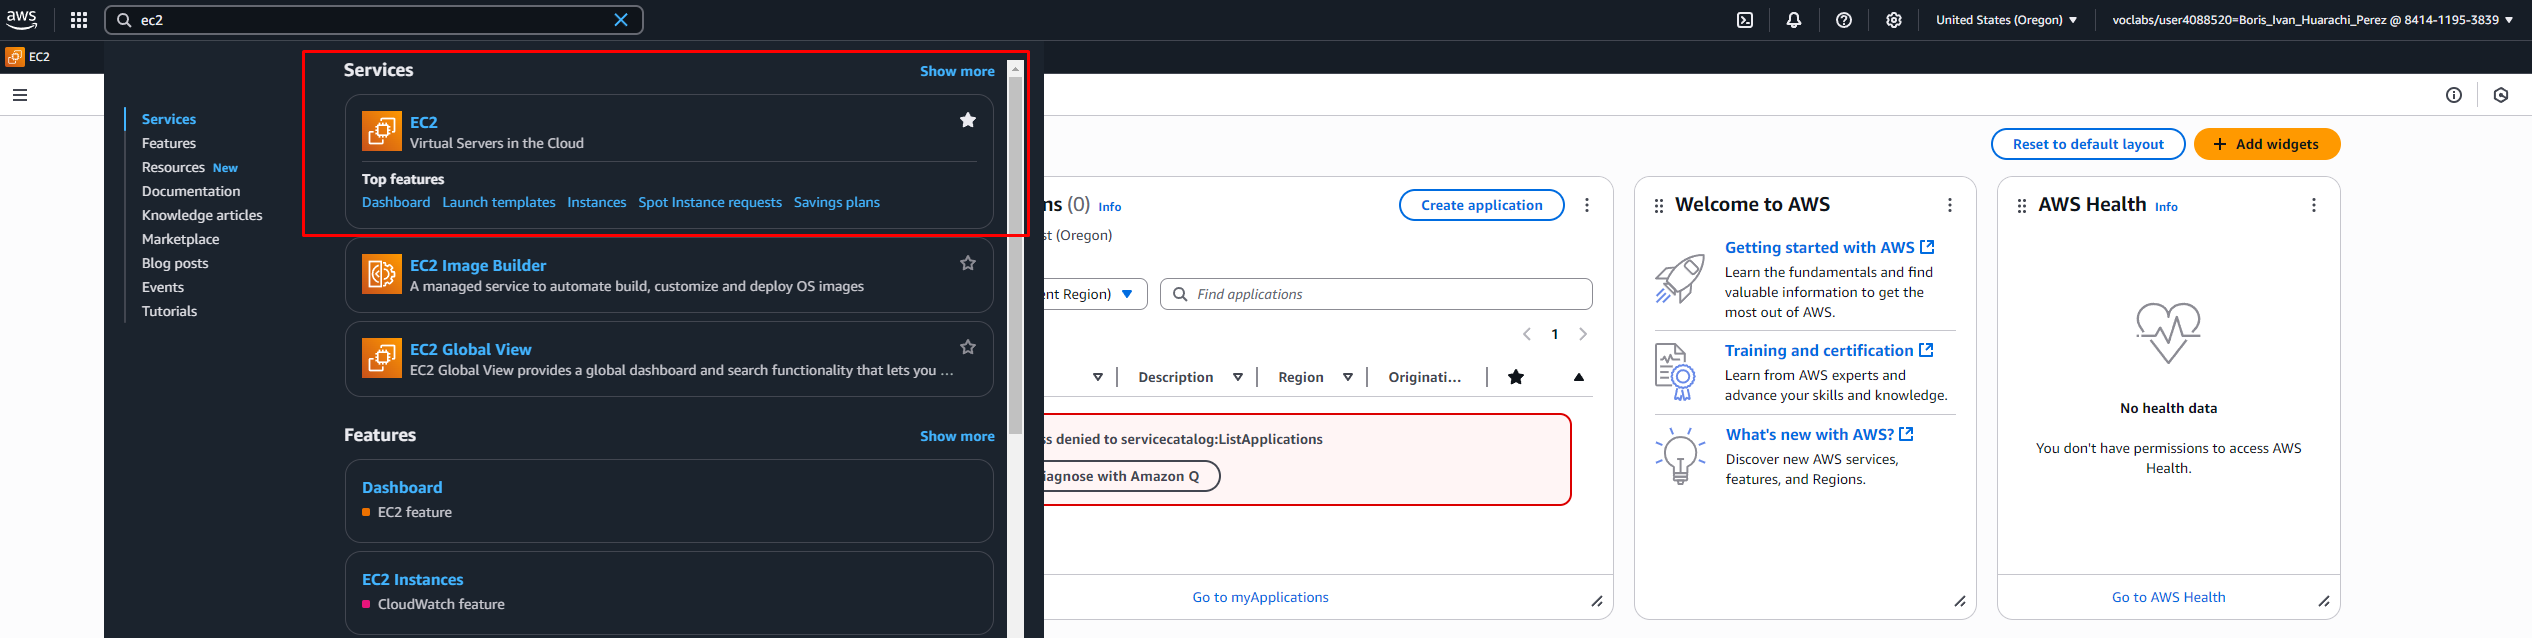Click the EC2 Image Builder icon
The image size is (2532, 638).
(x=381, y=274)
